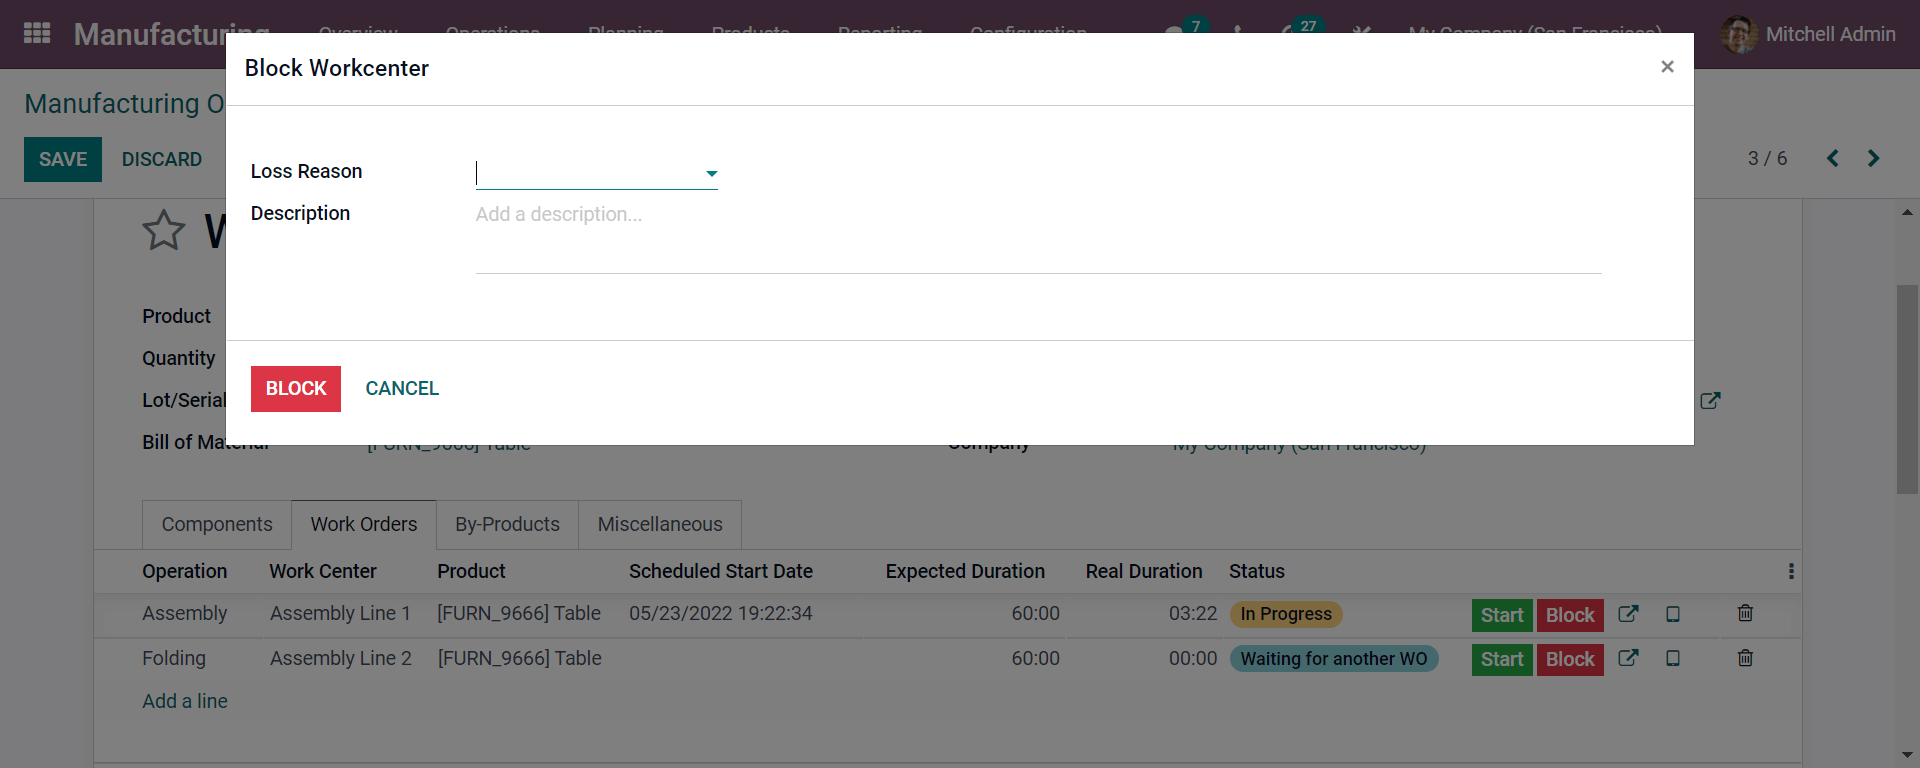The width and height of the screenshot is (1920, 768).
Task: Switch to the Miscellaneous tab
Action: tap(660, 524)
